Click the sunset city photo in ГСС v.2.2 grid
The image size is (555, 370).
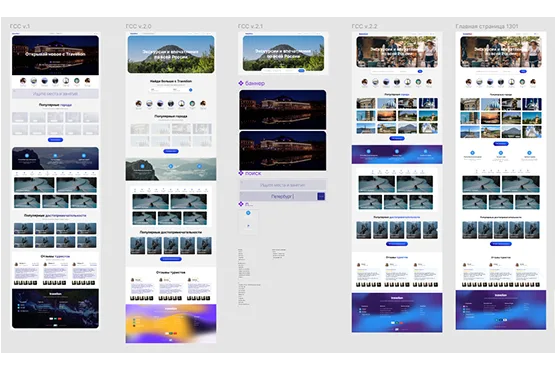coord(387,115)
